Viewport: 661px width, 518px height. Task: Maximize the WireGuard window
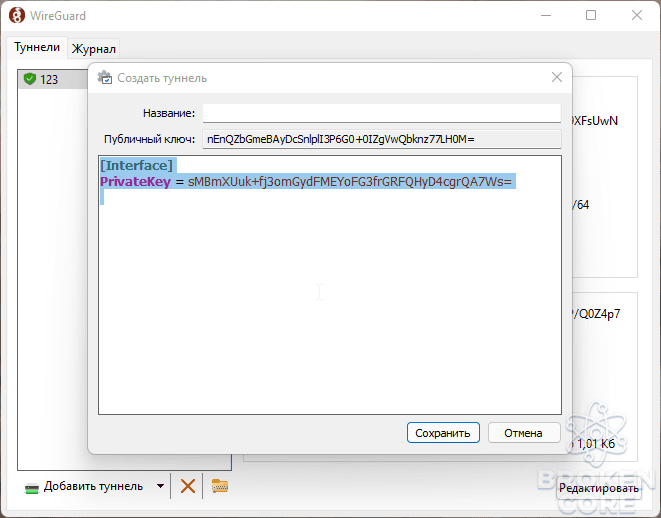tap(591, 15)
